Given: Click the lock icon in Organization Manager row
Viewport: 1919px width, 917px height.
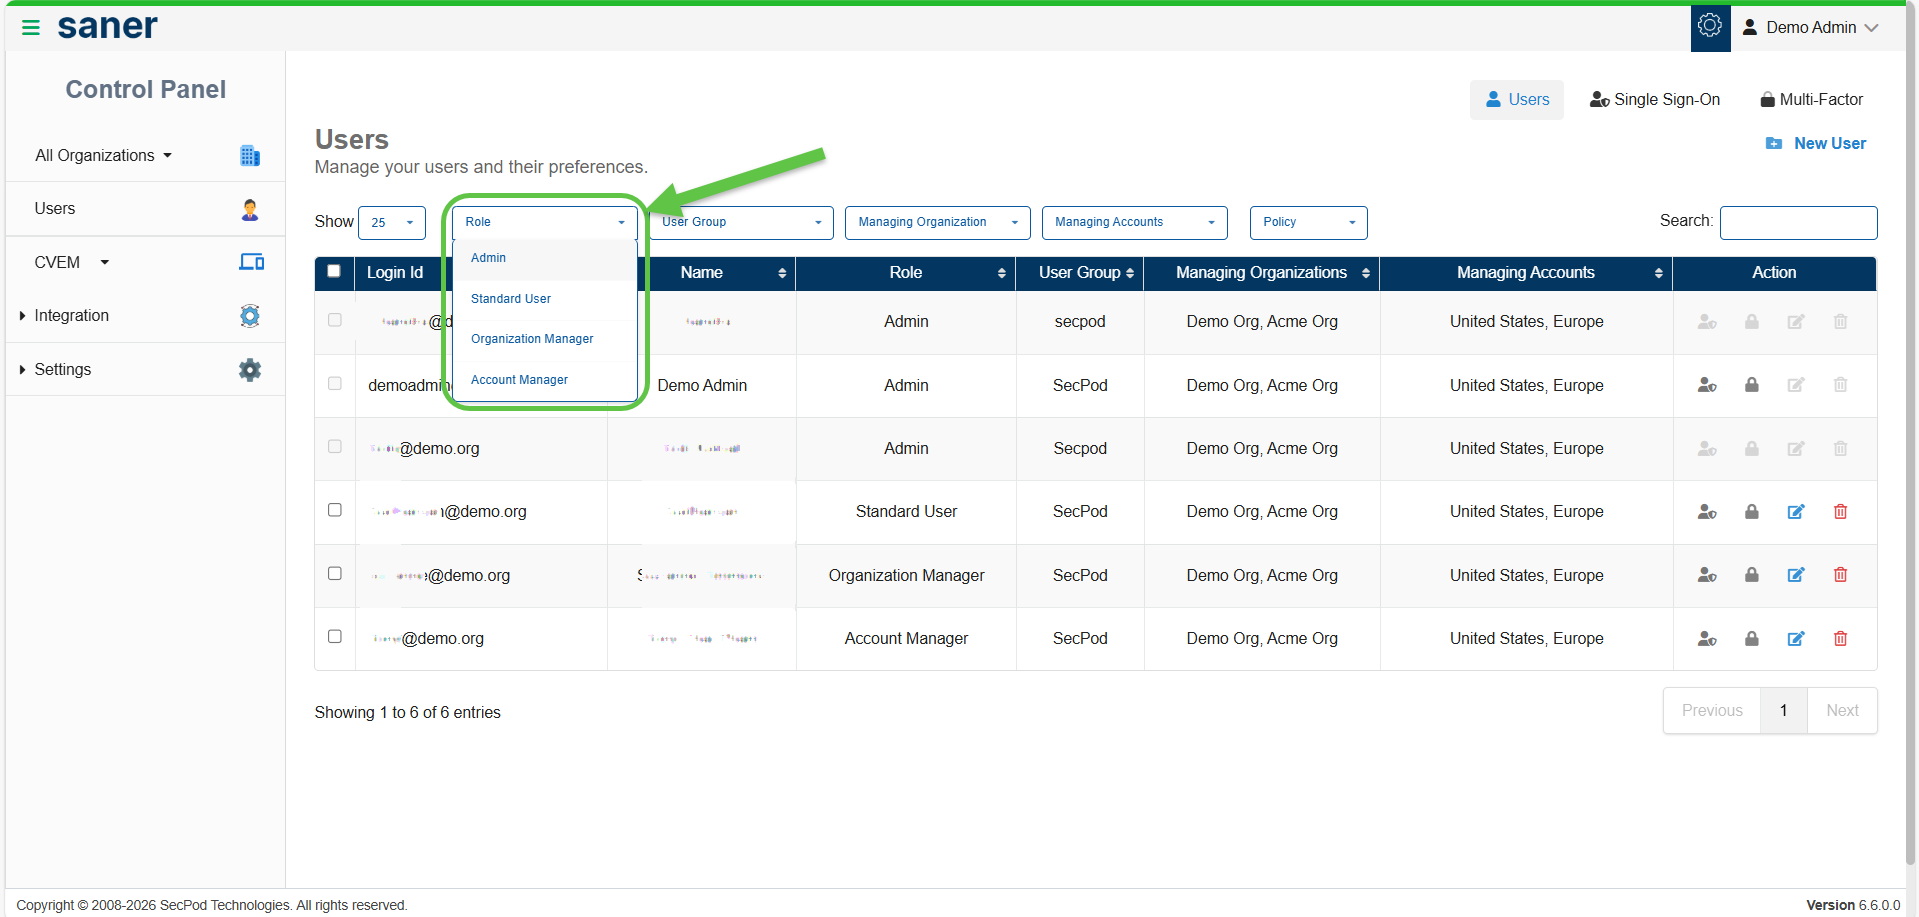Looking at the screenshot, I should [1752, 575].
